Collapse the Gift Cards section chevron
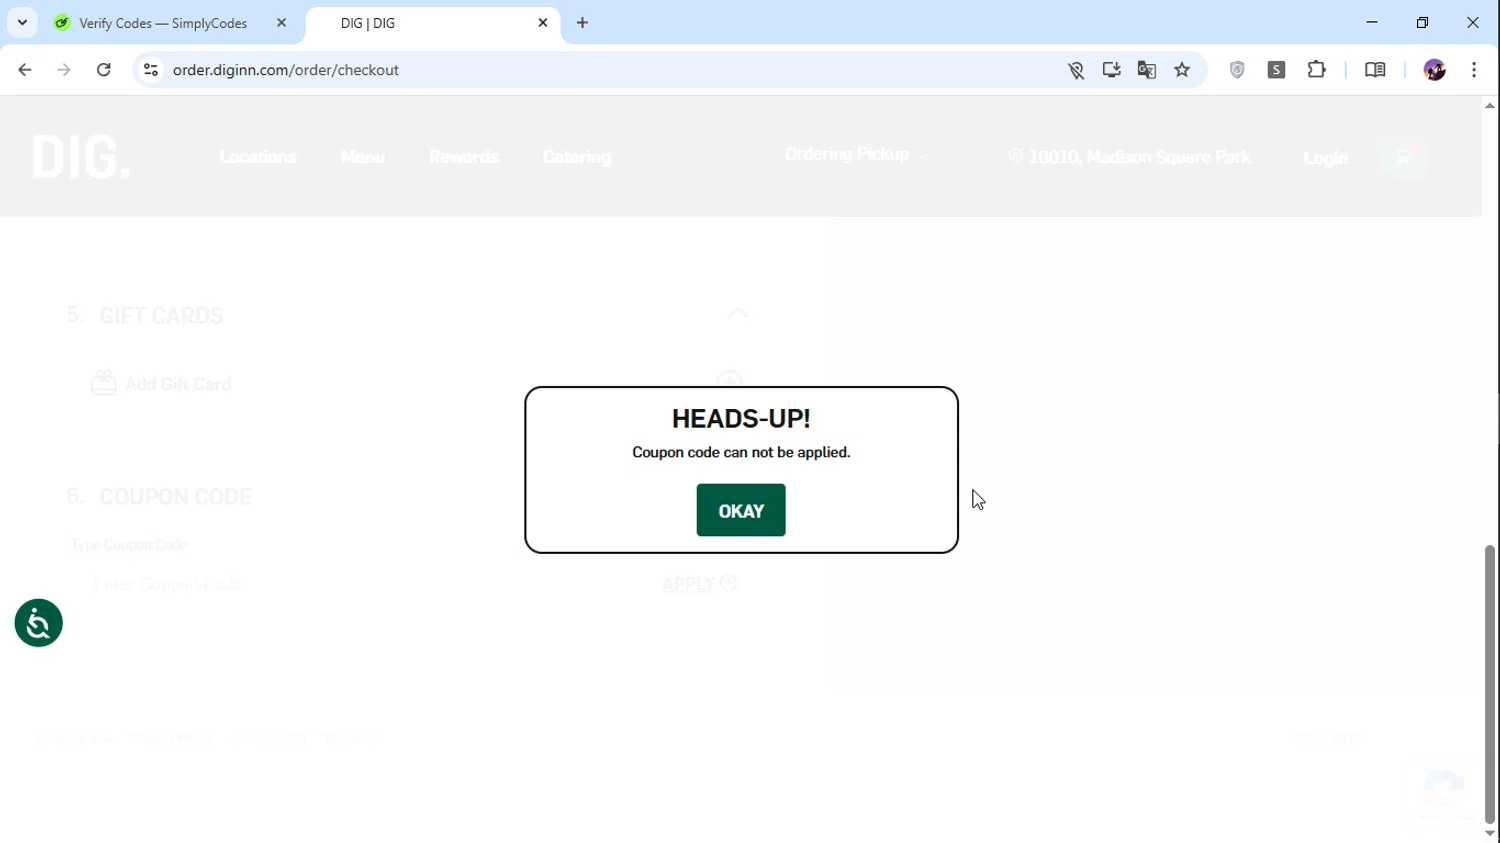Viewport: 1500px width, 843px height. (x=738, y=313)
